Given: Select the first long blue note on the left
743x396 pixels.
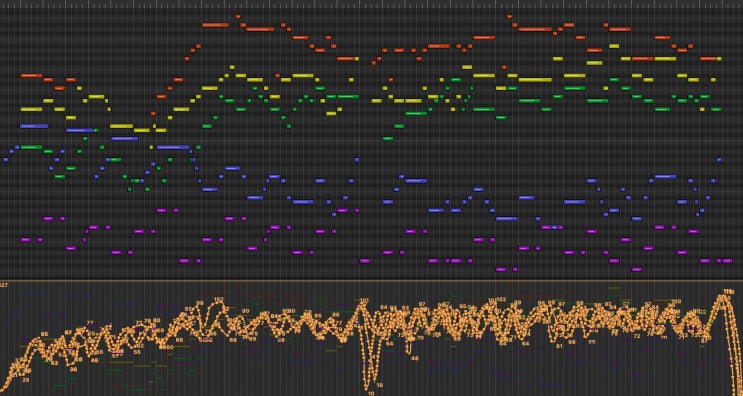Looking at the screenshot, I should [x=34, y=126].
